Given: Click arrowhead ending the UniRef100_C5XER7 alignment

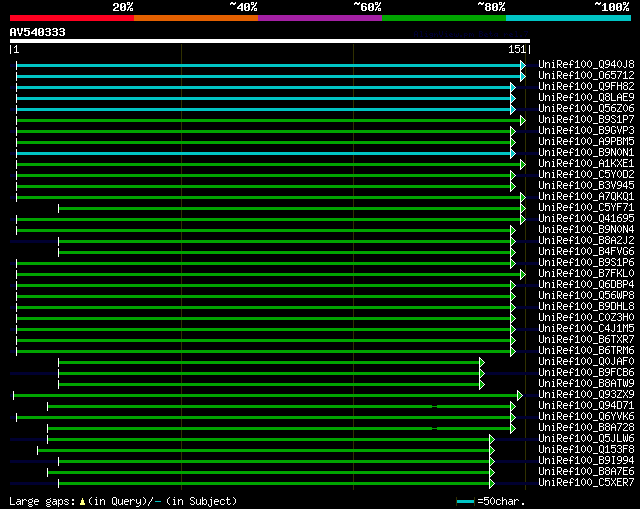Looking at the screenshot, I should tap(492, 484).
